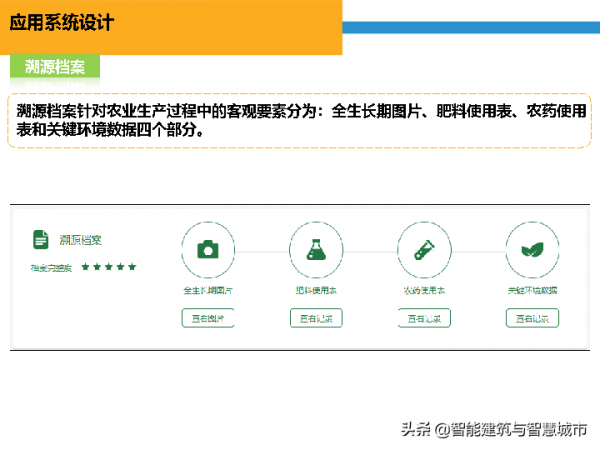Select the green 溯源档案 tab label
Viewport: 600px width, 450px height.
[x=55, y=67]
